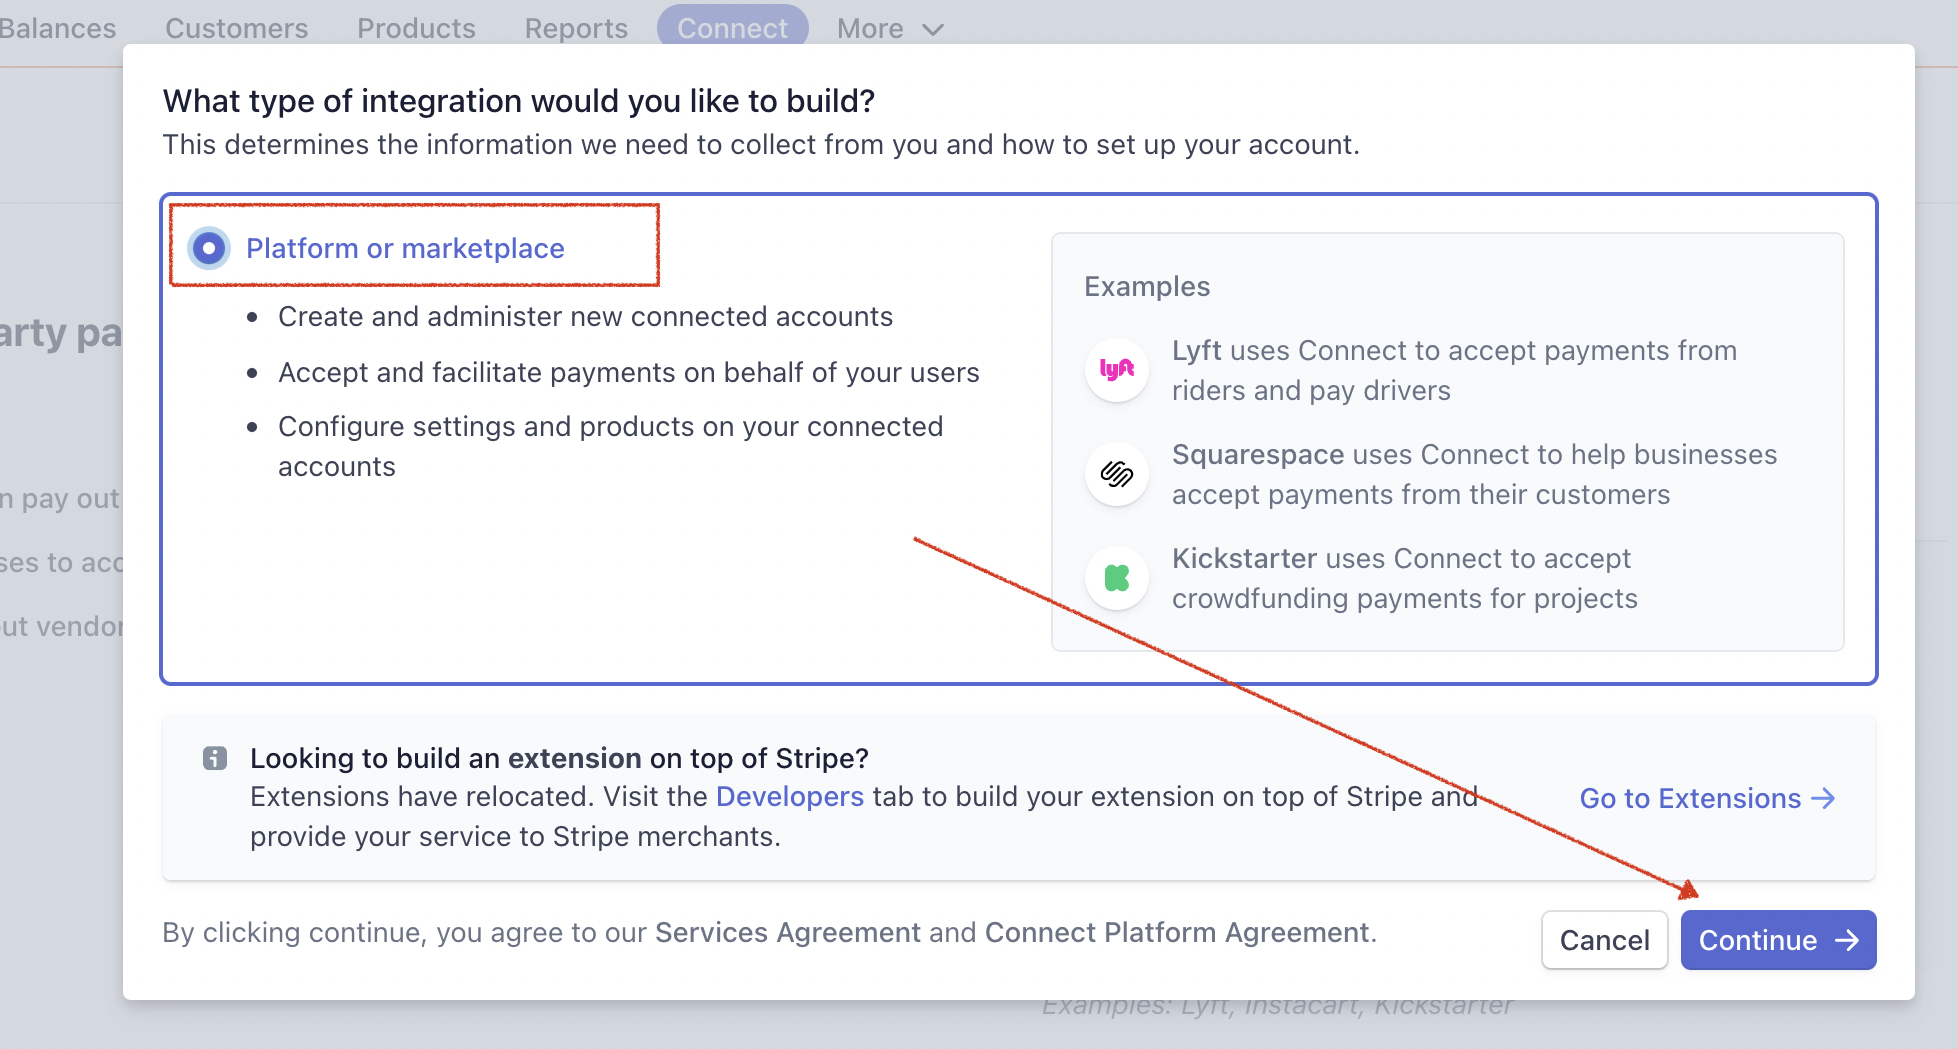Open the Products page
The image size is (1958, 1049).
click(x=416, y=28)
